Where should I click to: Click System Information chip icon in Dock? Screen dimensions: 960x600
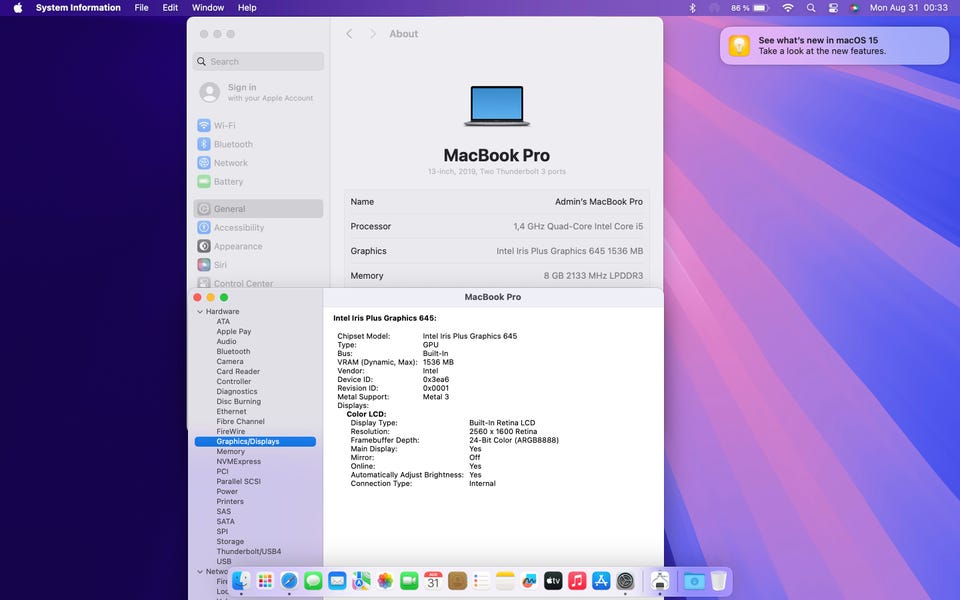coord(659,580)
